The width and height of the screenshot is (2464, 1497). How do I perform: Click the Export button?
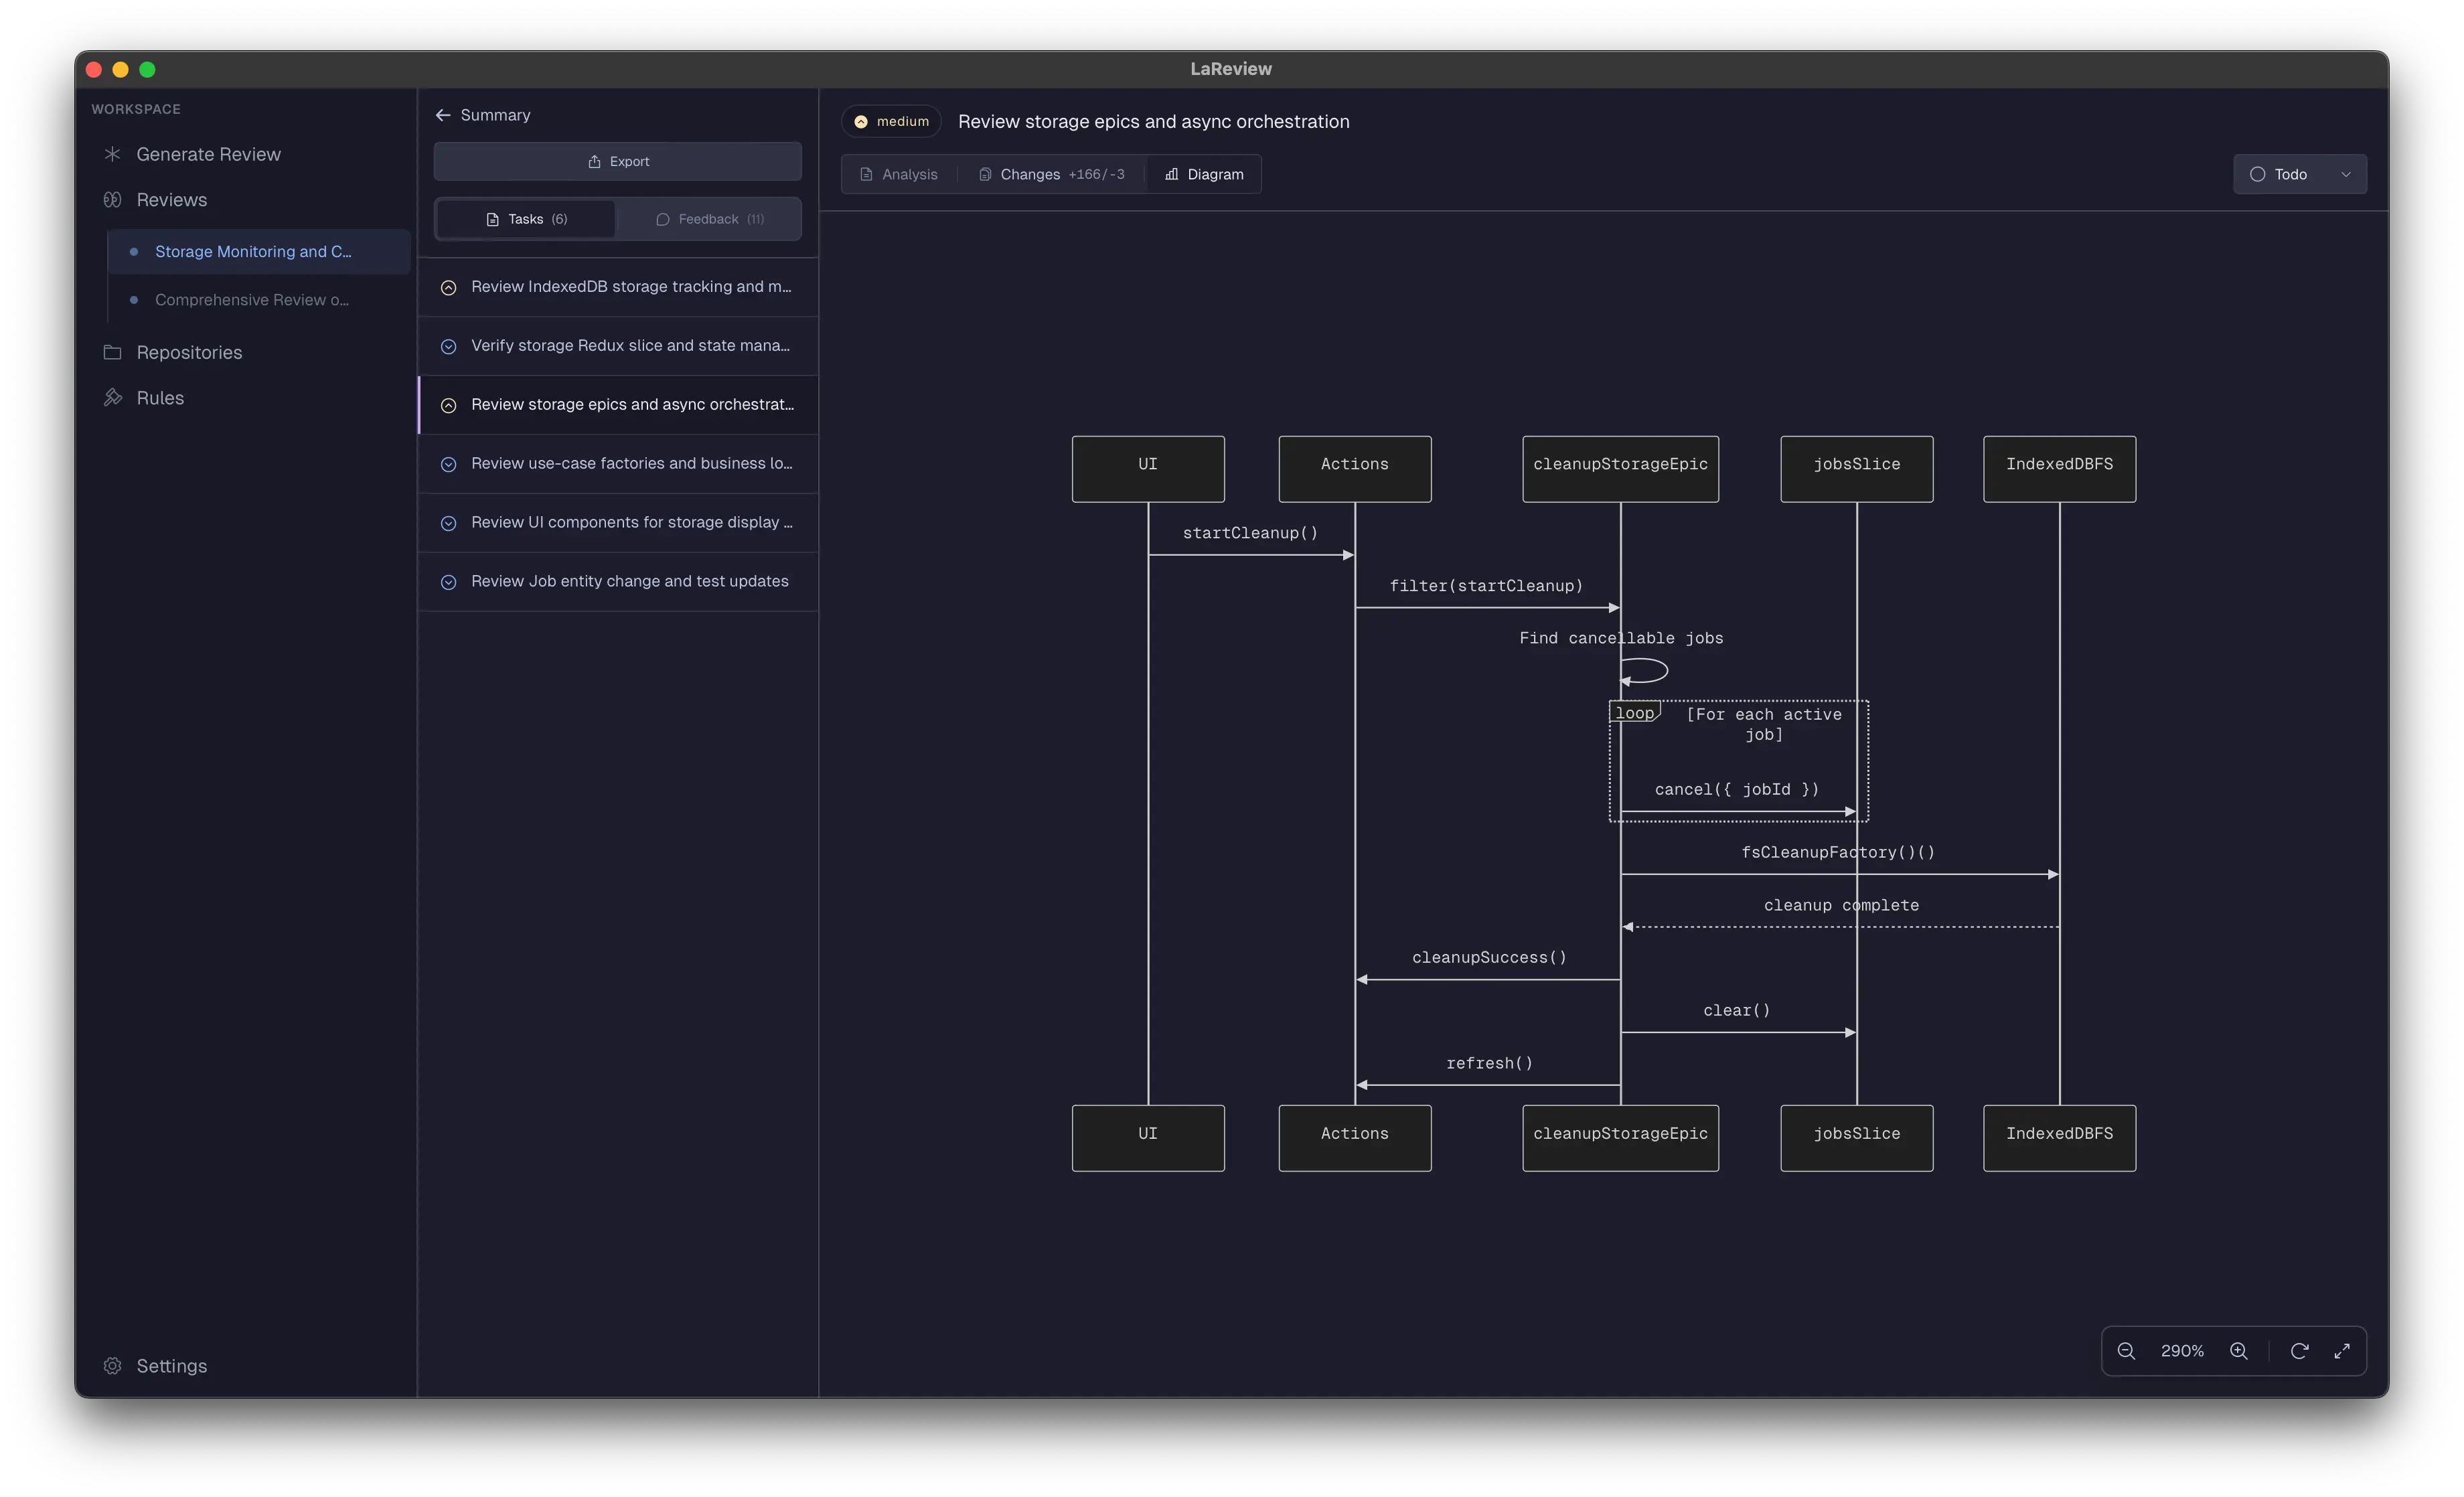(617, 161)
